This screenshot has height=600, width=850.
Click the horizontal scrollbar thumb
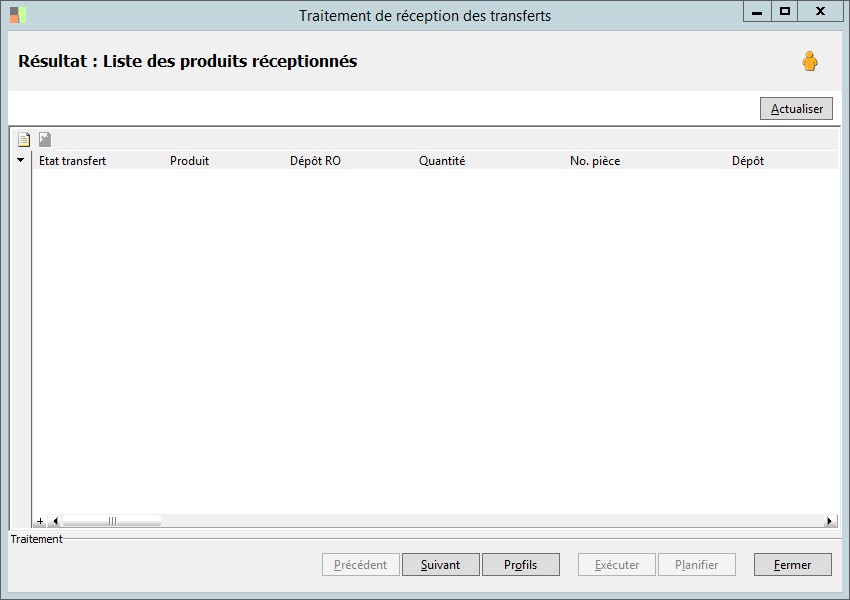[111, 521]
